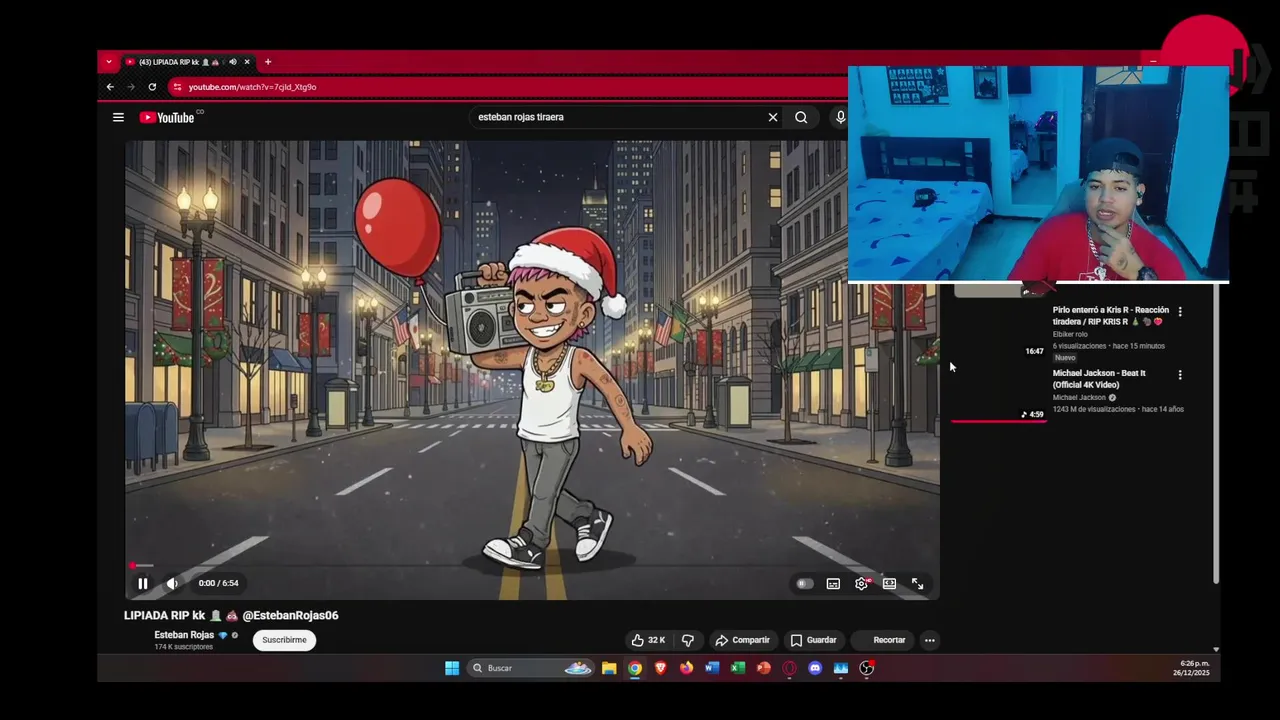This screenshot has width=1280, height=720.
Task: Save video with Guardar
Action: [x=813, y=640]
